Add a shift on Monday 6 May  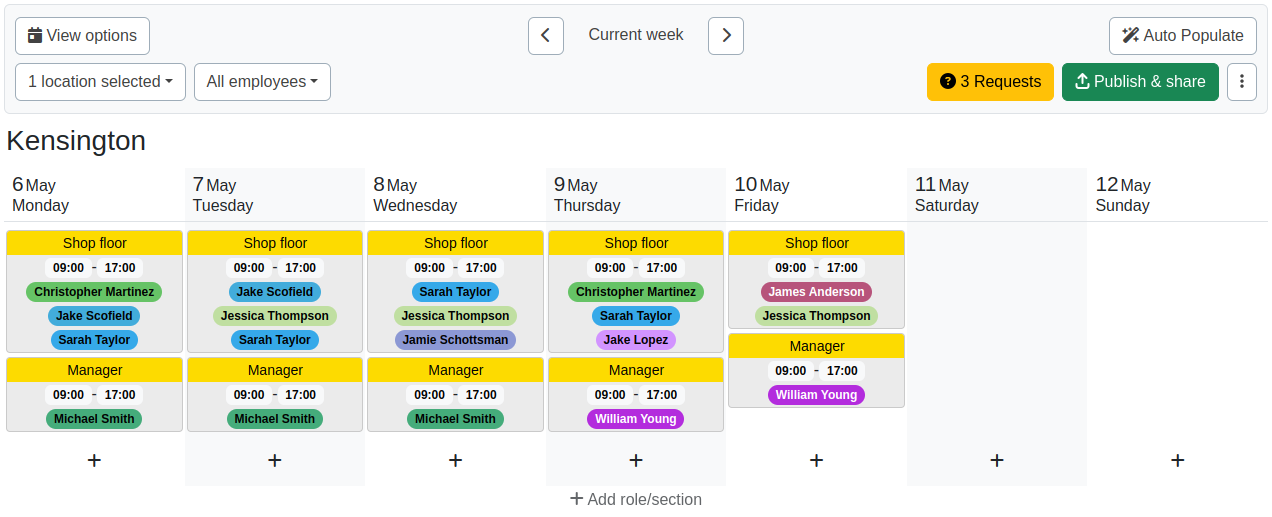coord(94,460)
